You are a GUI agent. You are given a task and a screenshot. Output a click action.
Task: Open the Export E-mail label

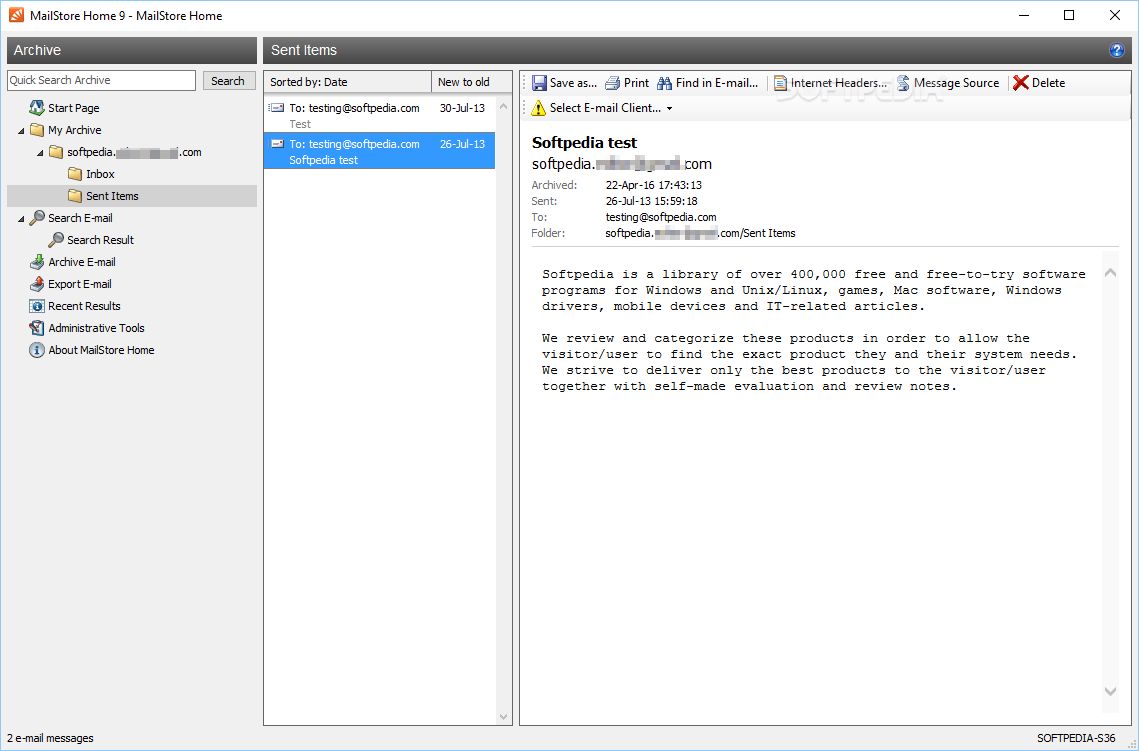pos(79,284)
